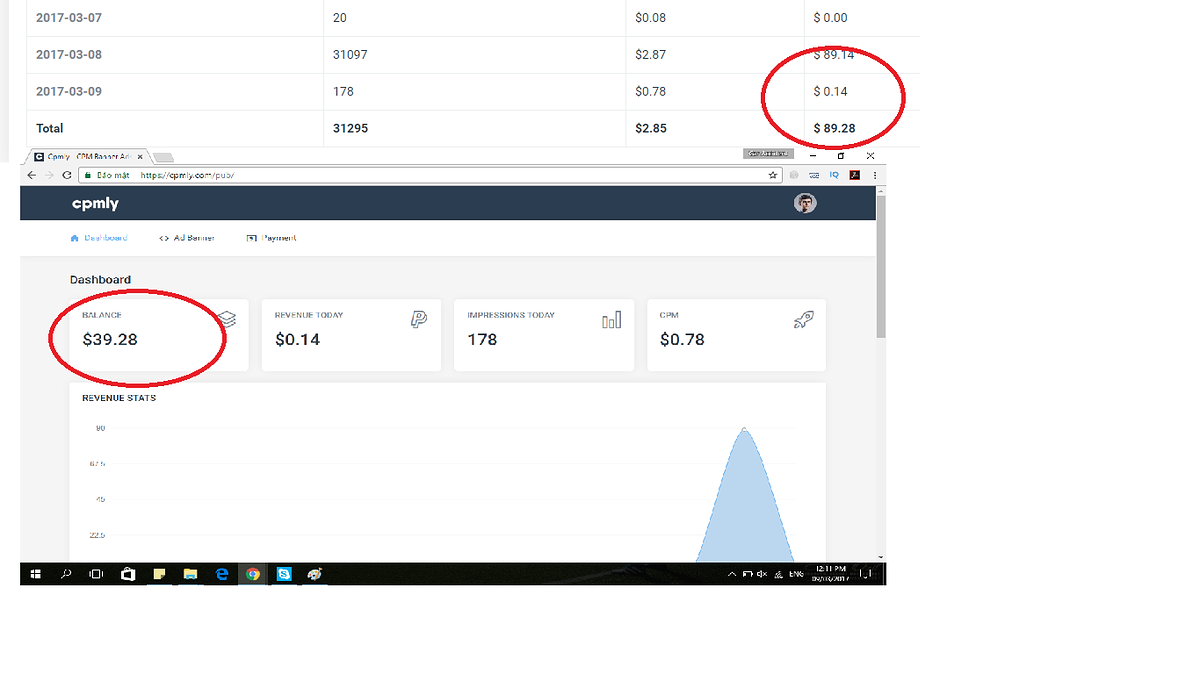Screen dimensions: 1200x674
Task: Open the Payment navigation tab
Action: tap(271, 238)
